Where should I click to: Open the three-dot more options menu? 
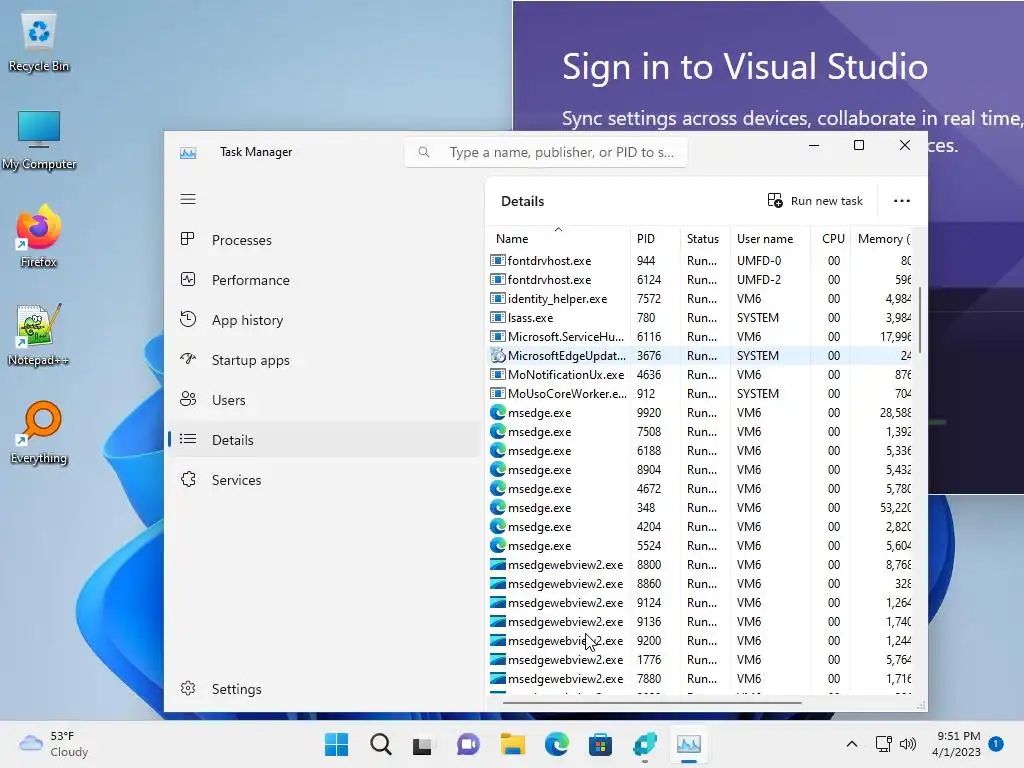tap(902, 200)
